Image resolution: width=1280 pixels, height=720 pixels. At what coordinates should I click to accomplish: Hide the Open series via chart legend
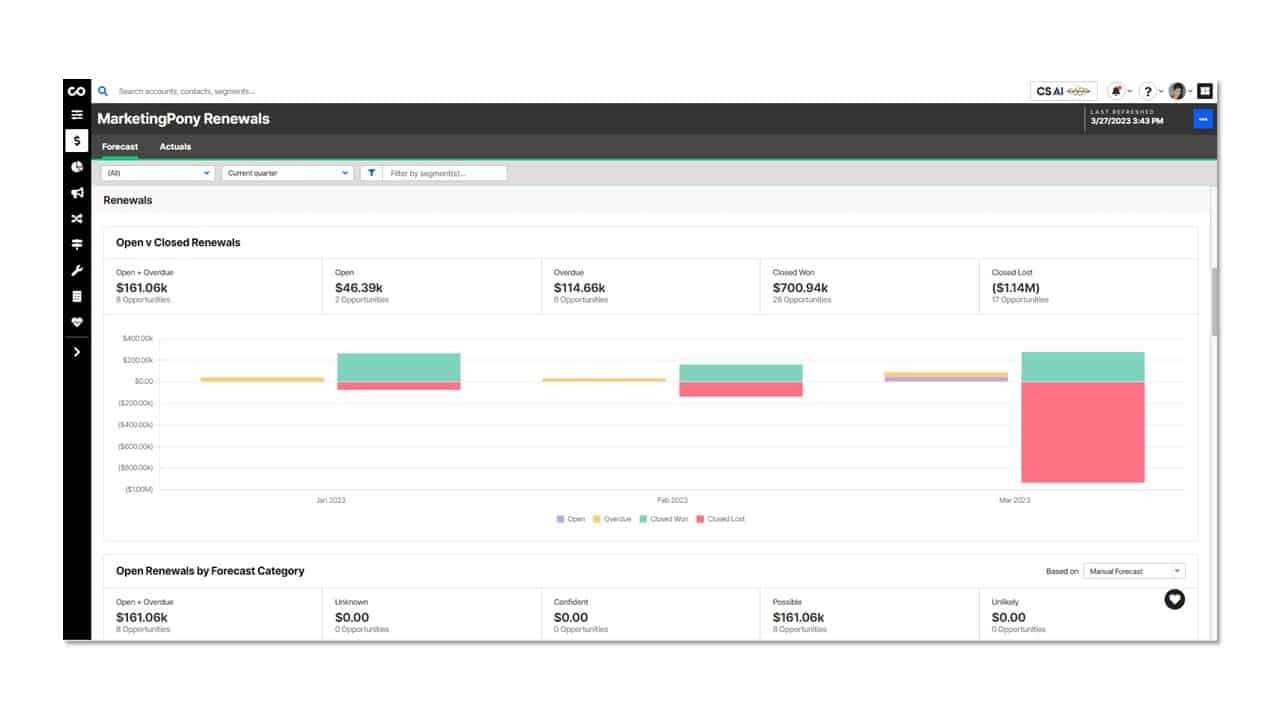pos(568,518)
